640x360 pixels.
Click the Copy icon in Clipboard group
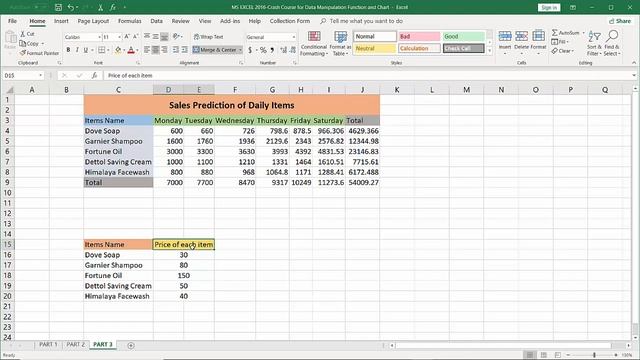[23, 43]
